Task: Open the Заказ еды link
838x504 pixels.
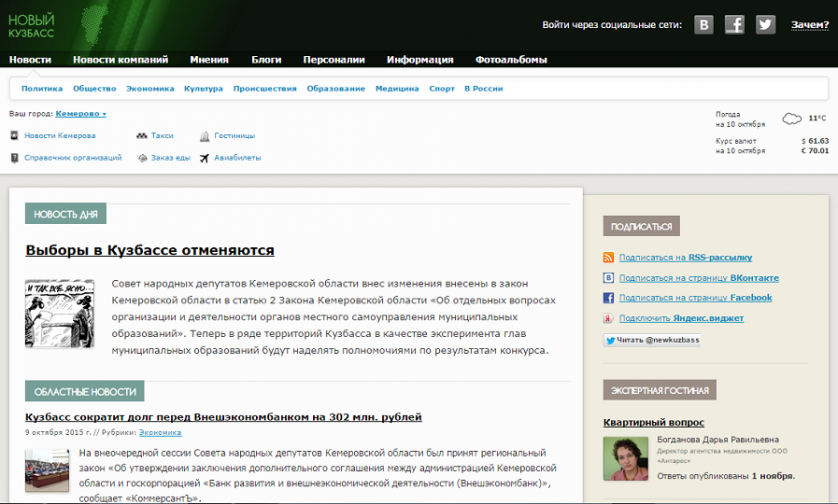Action: pos(170,158)
